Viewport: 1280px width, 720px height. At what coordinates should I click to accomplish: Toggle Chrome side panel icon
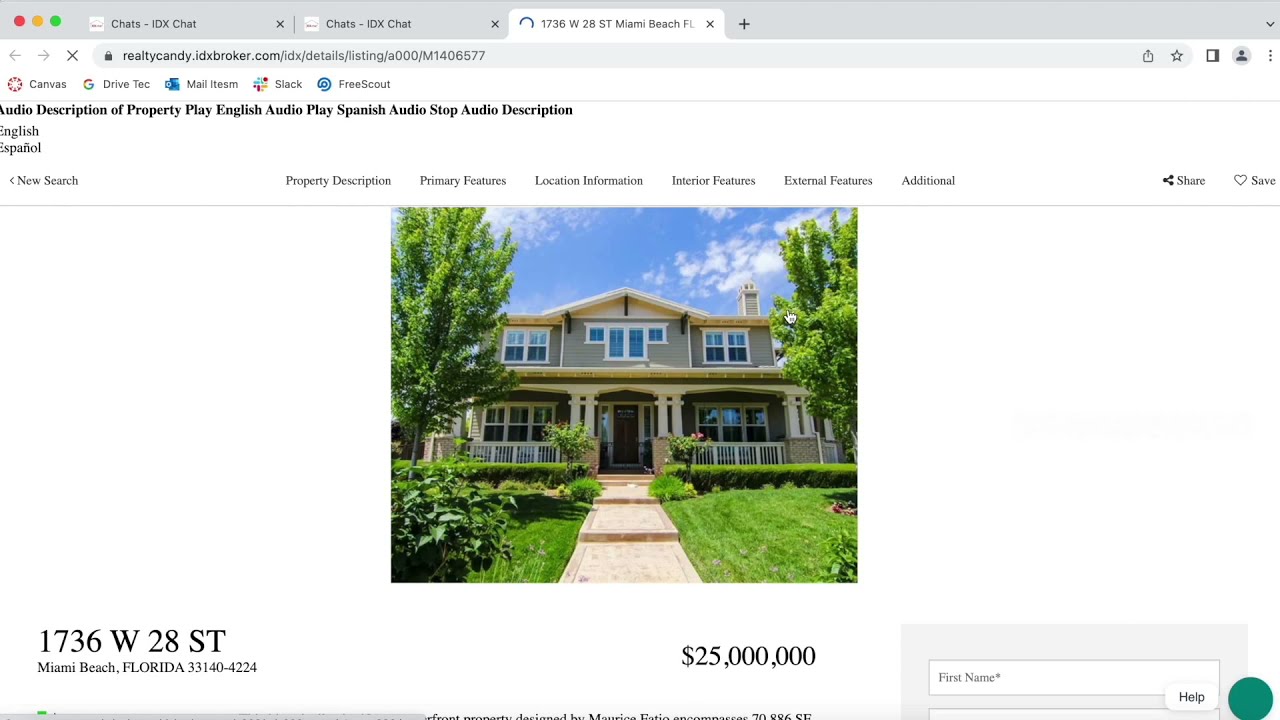click(1212, 56)
